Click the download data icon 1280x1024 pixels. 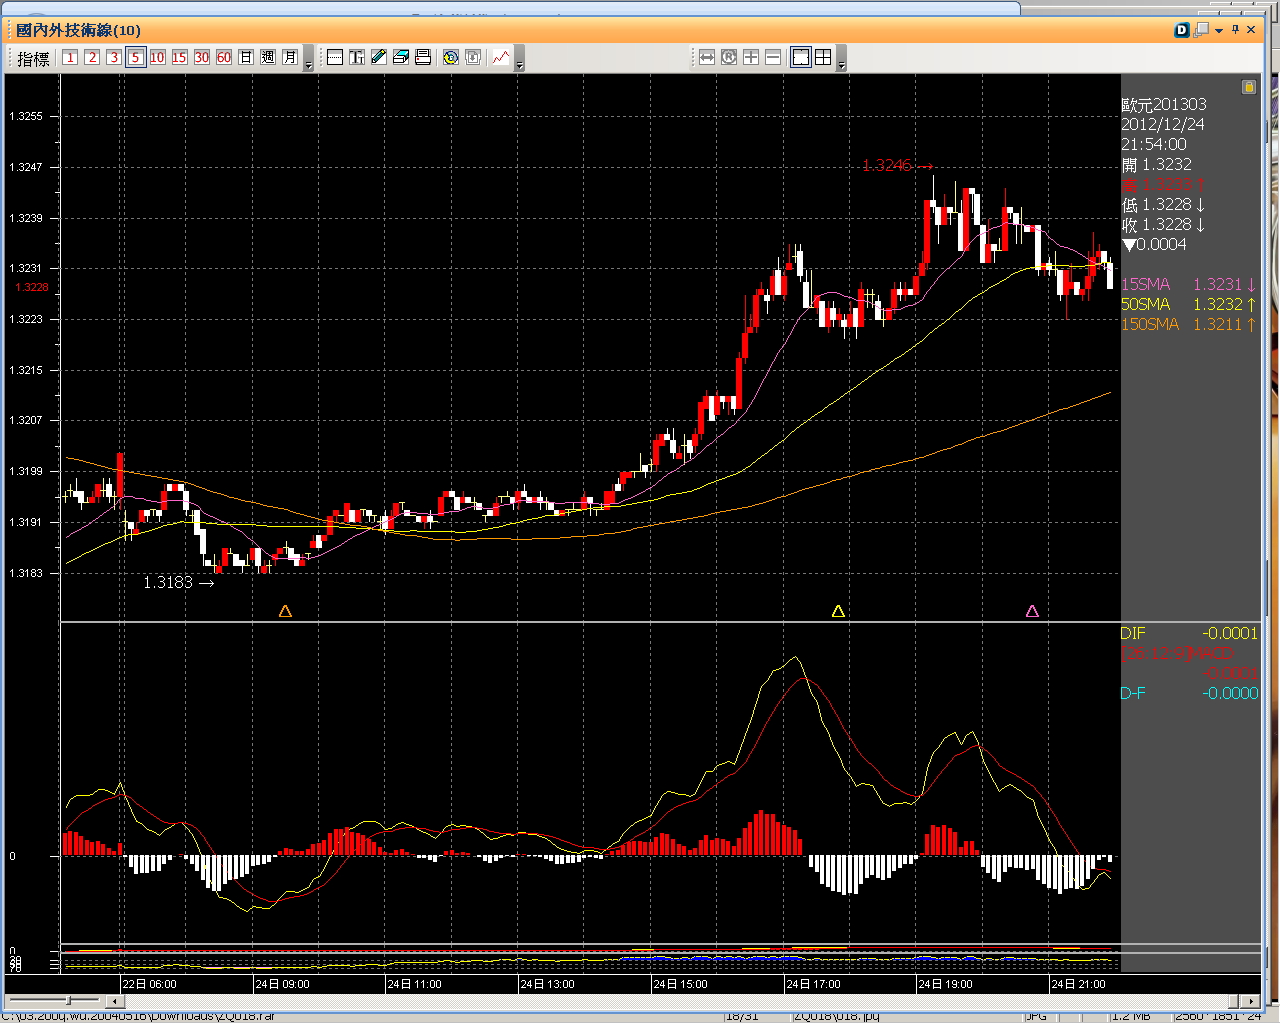[473, 58]
